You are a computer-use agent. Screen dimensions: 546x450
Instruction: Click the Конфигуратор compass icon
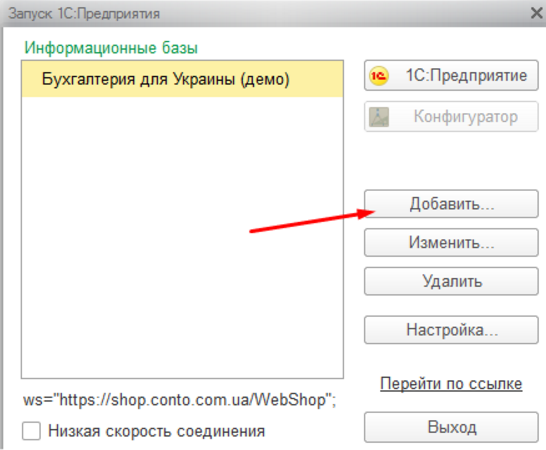[379, 117]
